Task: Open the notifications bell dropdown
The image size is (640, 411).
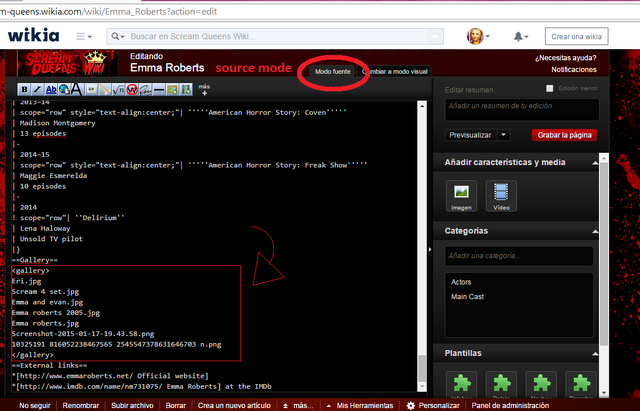Action: (x=520, y=37)
